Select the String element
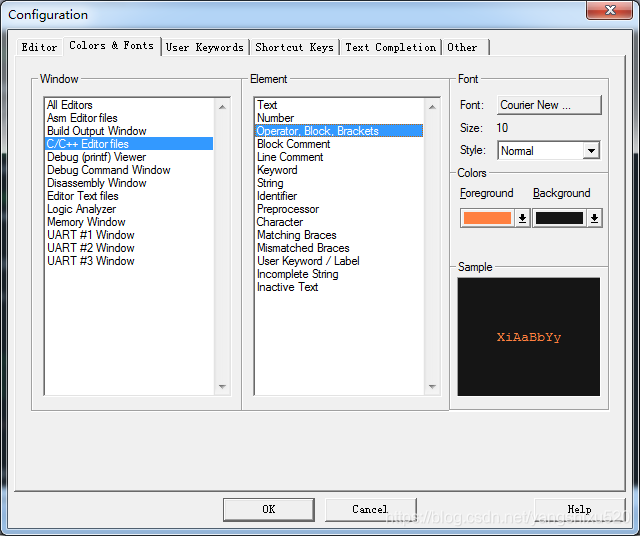 pos(339,183)
